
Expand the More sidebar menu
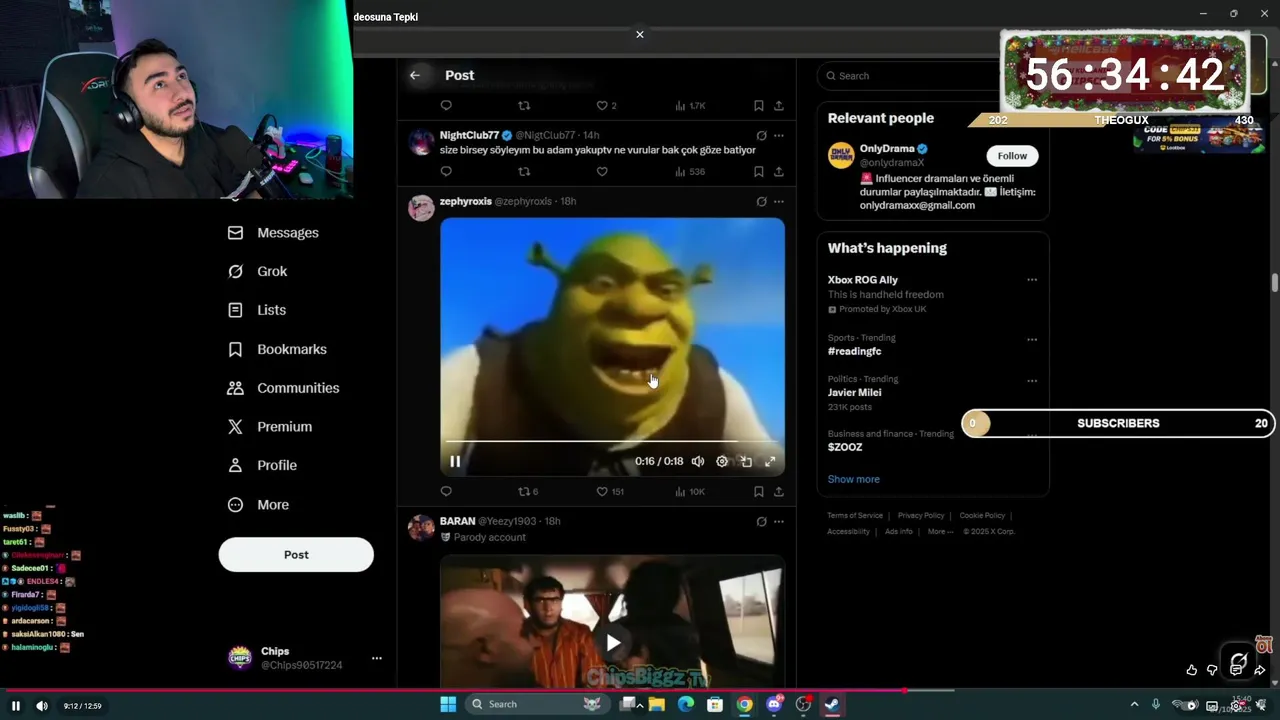pos(258,505)
